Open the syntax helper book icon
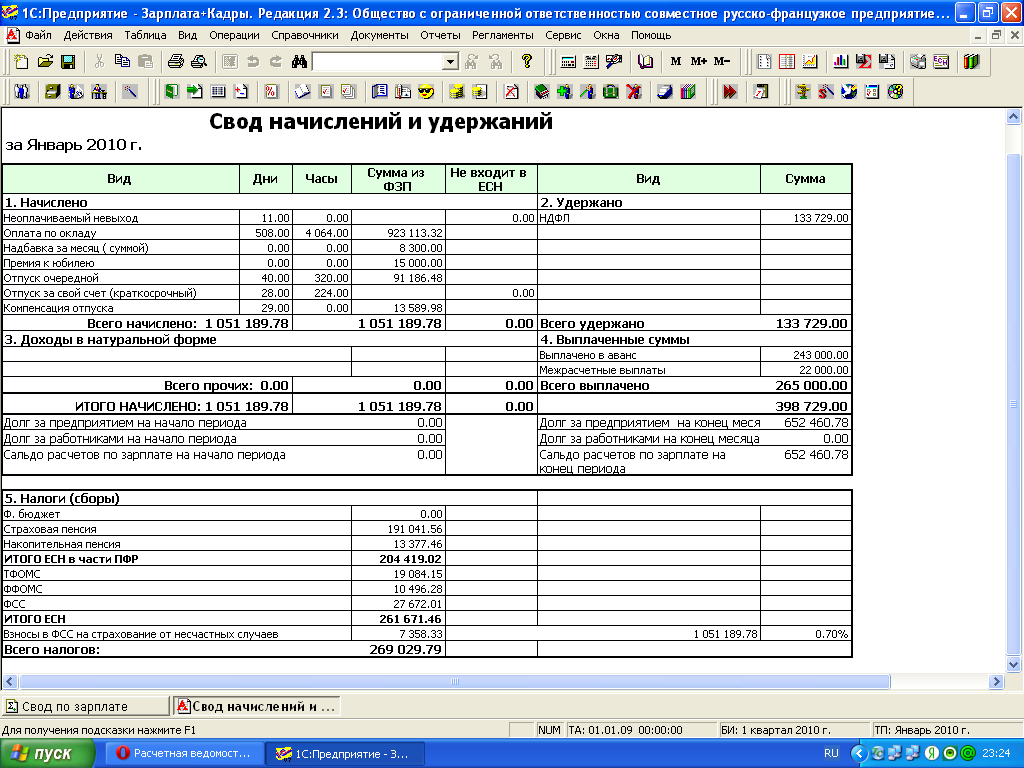This screenshot has width=1024, height=768. 645,61
